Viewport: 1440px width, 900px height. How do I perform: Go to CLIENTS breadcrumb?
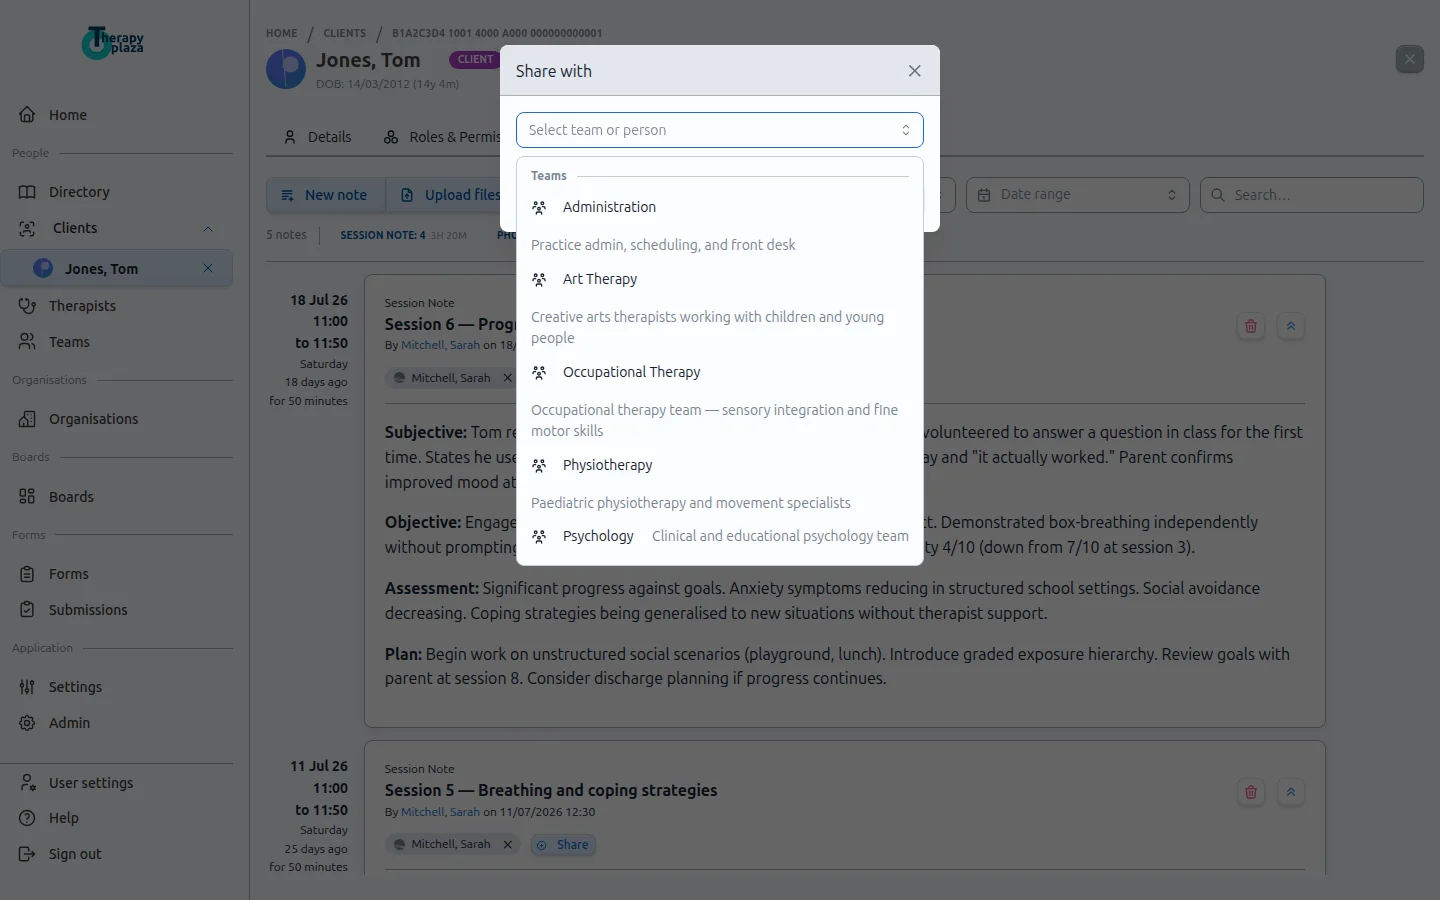pyautogui.click(x=344, y=33)
